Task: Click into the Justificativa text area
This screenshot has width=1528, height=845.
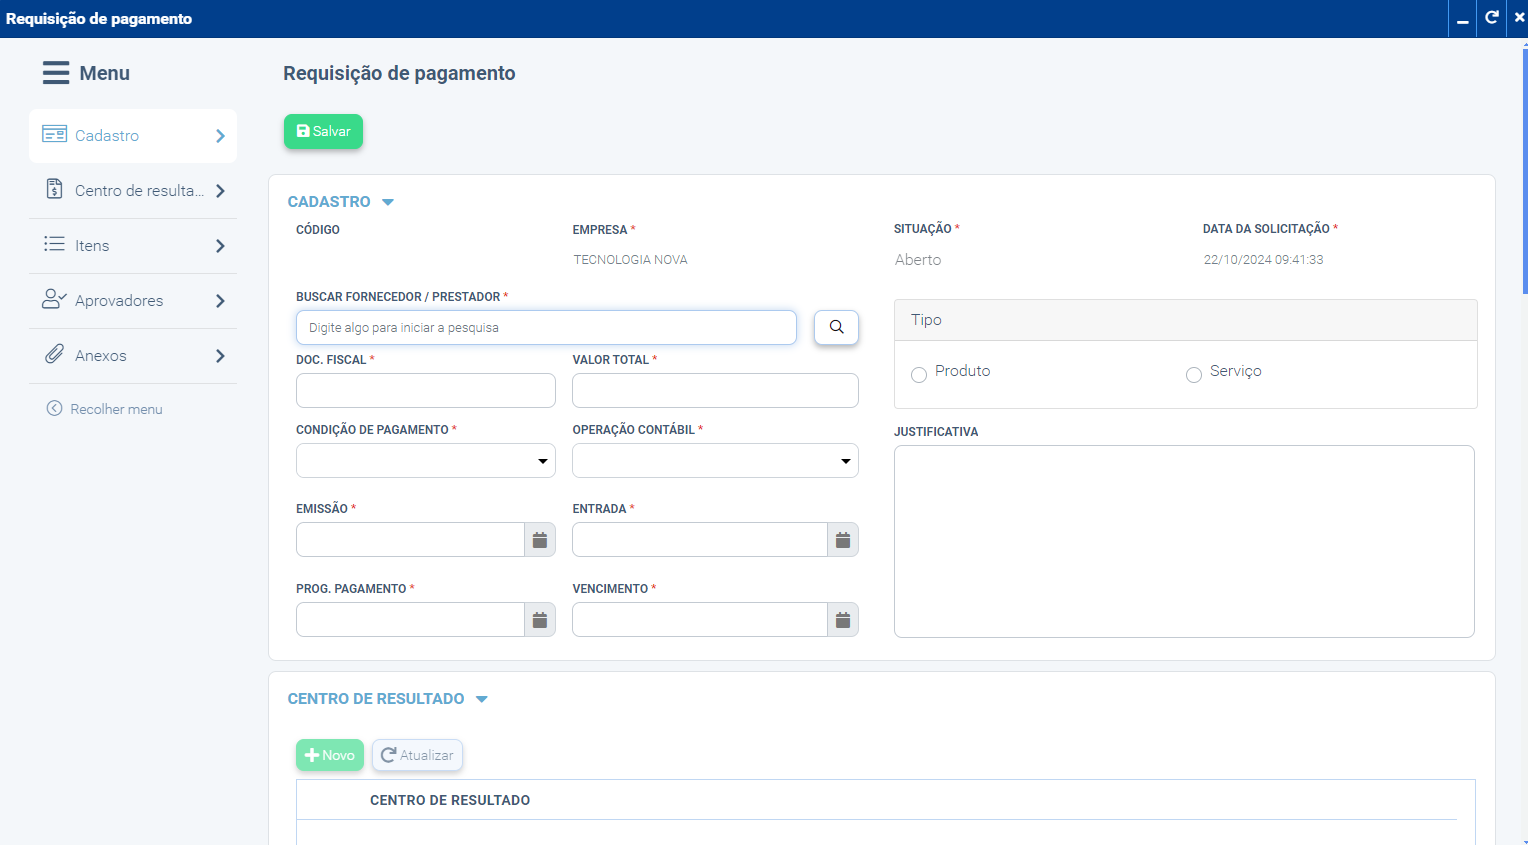Action: tap(1184, 541)
